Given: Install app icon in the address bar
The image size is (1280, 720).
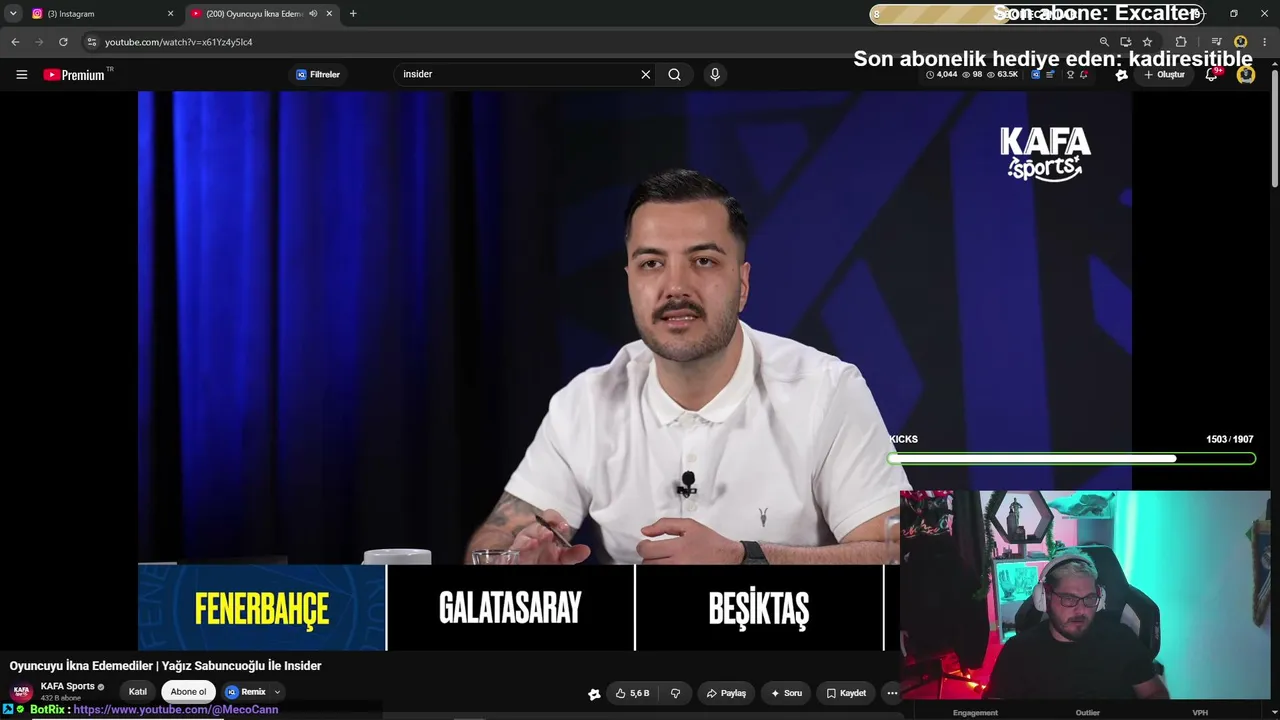Looking at the screenshot, I should 1126,42.
